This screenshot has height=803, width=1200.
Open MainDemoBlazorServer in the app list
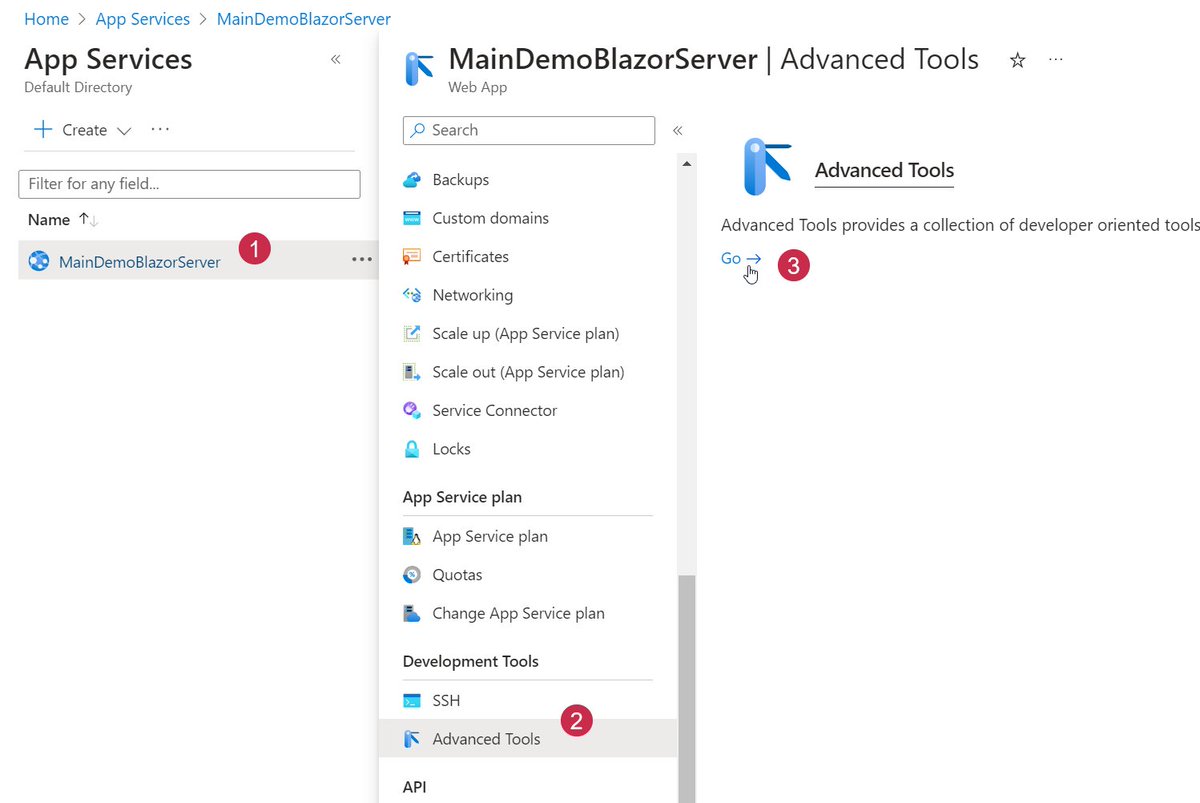[x=140, y=262]
